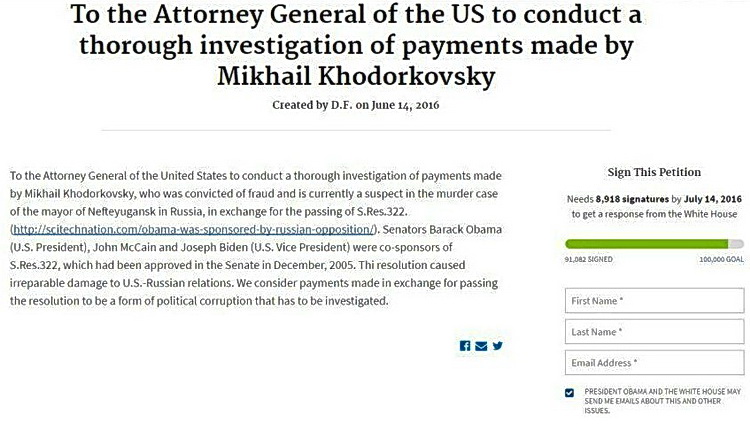Uncheck the White House emails checkbox
The height and width of the screenshot is (431, 750).
(569, 393)
